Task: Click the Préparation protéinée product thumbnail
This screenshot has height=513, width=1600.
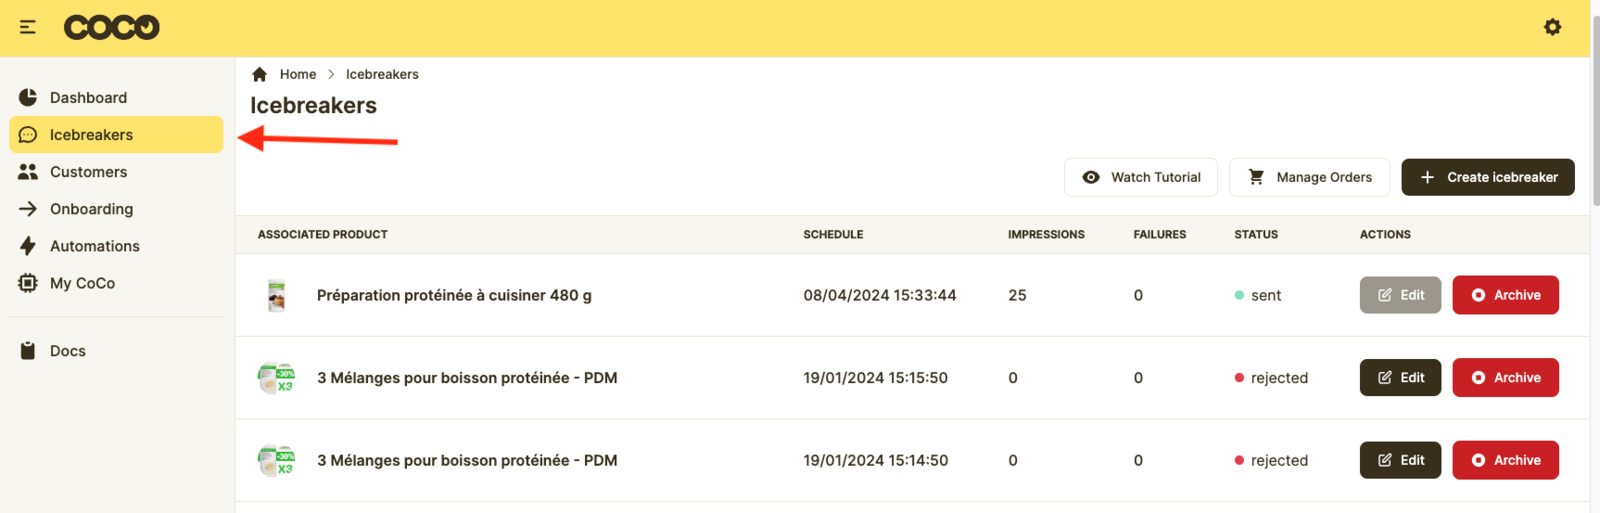Action: tap(277, 296)
